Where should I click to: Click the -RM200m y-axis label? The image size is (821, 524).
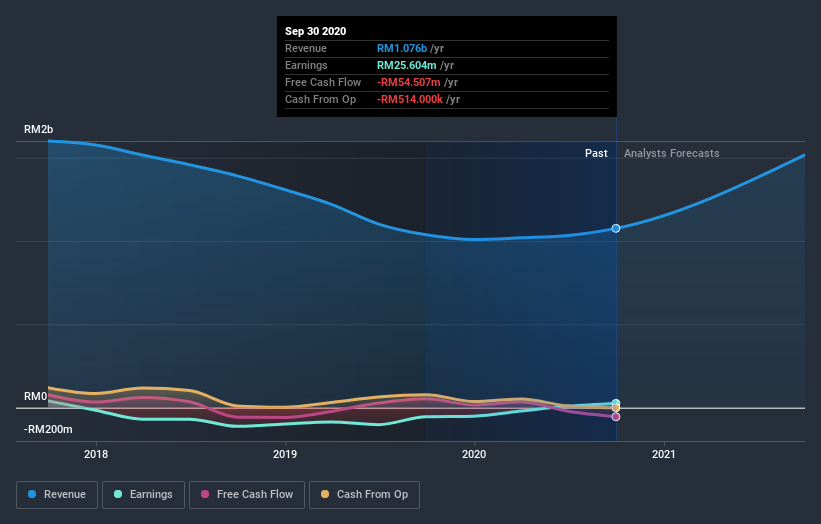(x=48, y=429)
